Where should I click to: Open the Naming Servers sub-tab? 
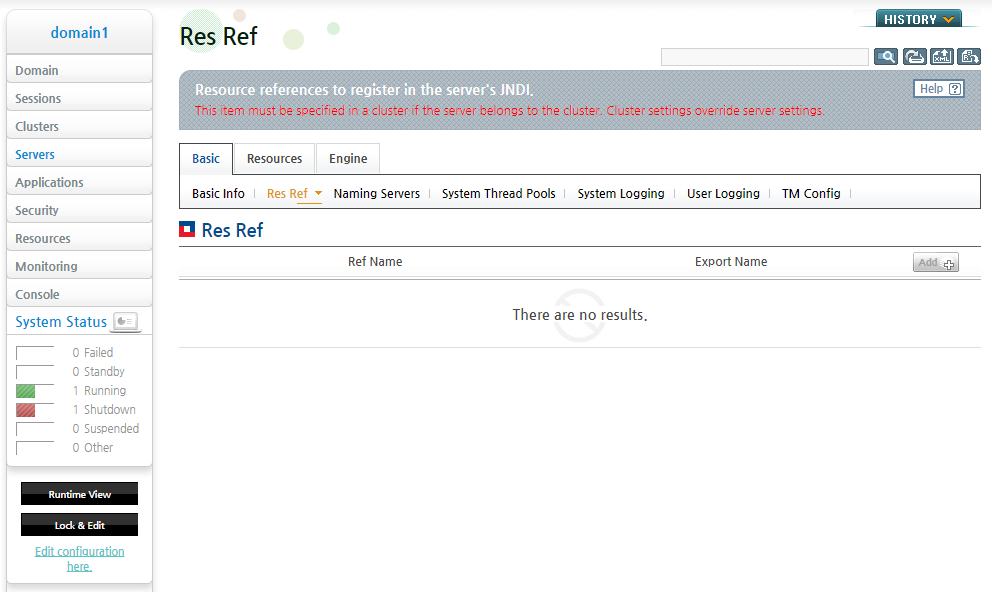376,194
